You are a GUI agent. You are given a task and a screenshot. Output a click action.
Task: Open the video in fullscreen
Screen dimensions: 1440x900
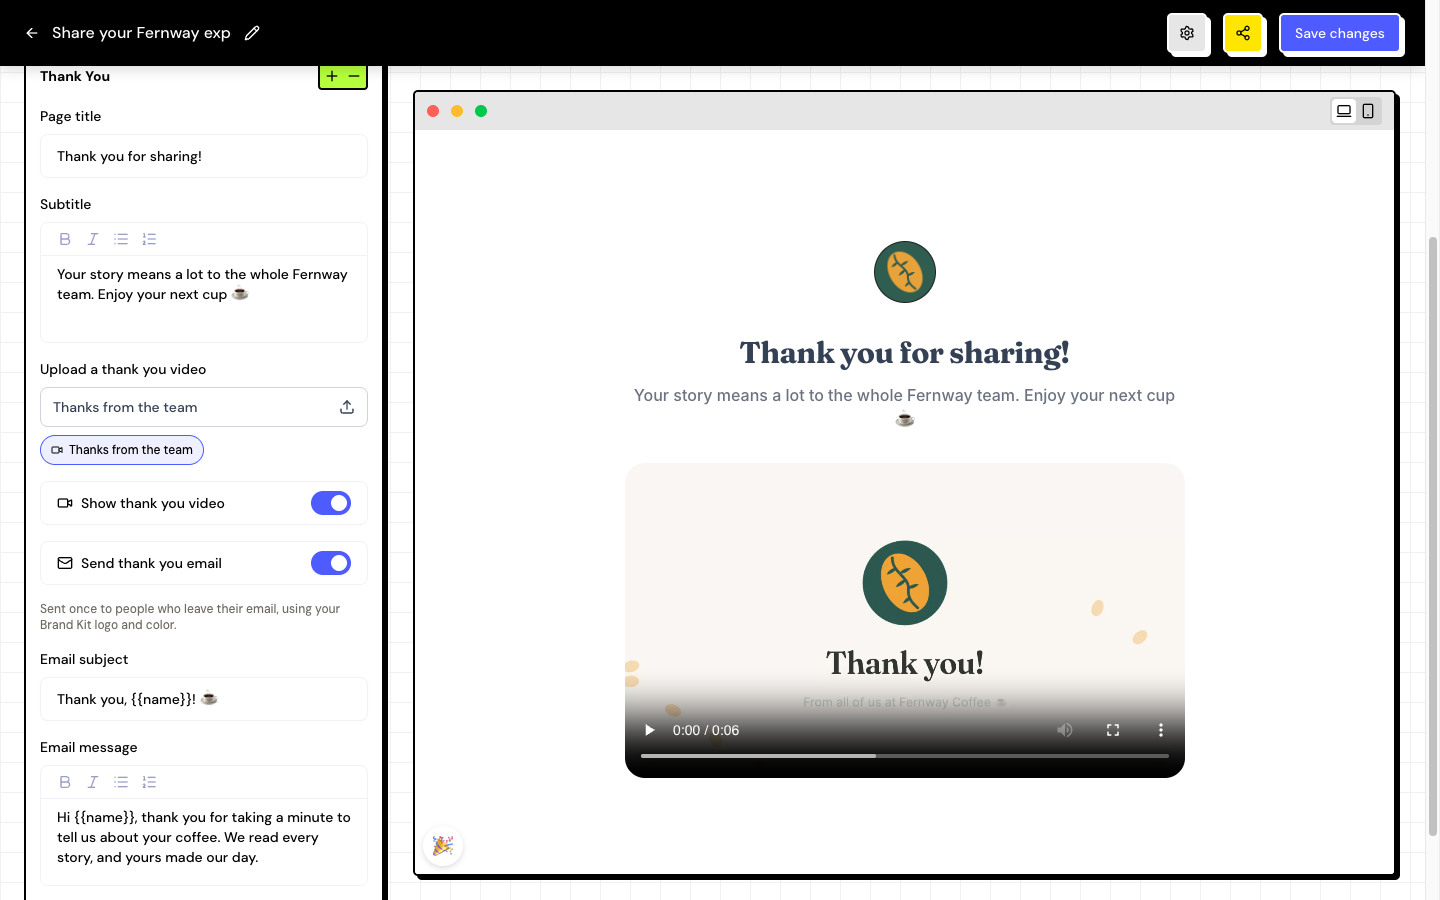[1113, 730]
